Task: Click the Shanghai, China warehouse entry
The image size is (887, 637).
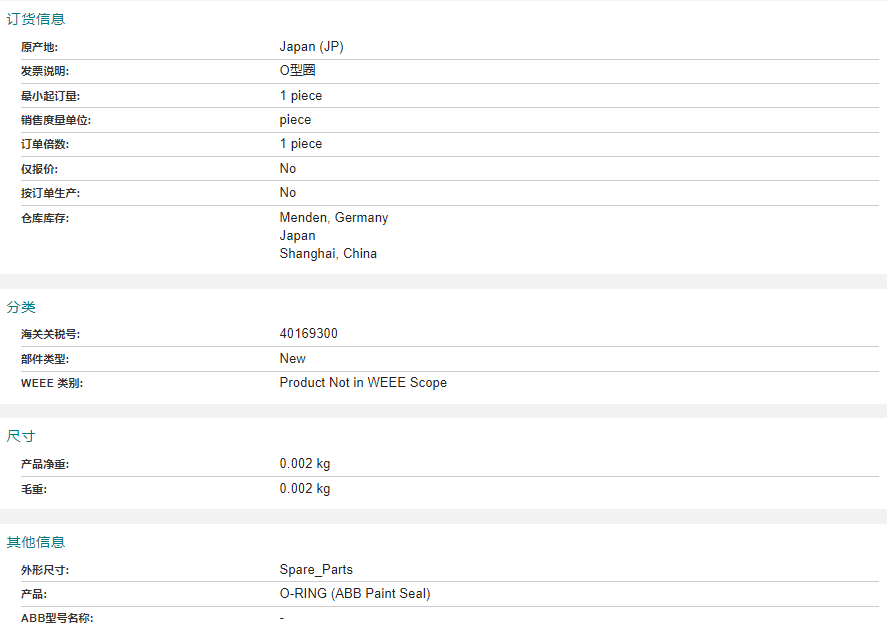Action: pos(328,253)
